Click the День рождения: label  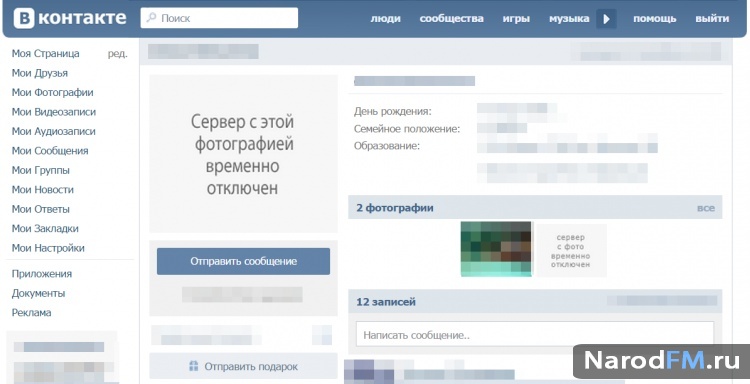(393, 111)
